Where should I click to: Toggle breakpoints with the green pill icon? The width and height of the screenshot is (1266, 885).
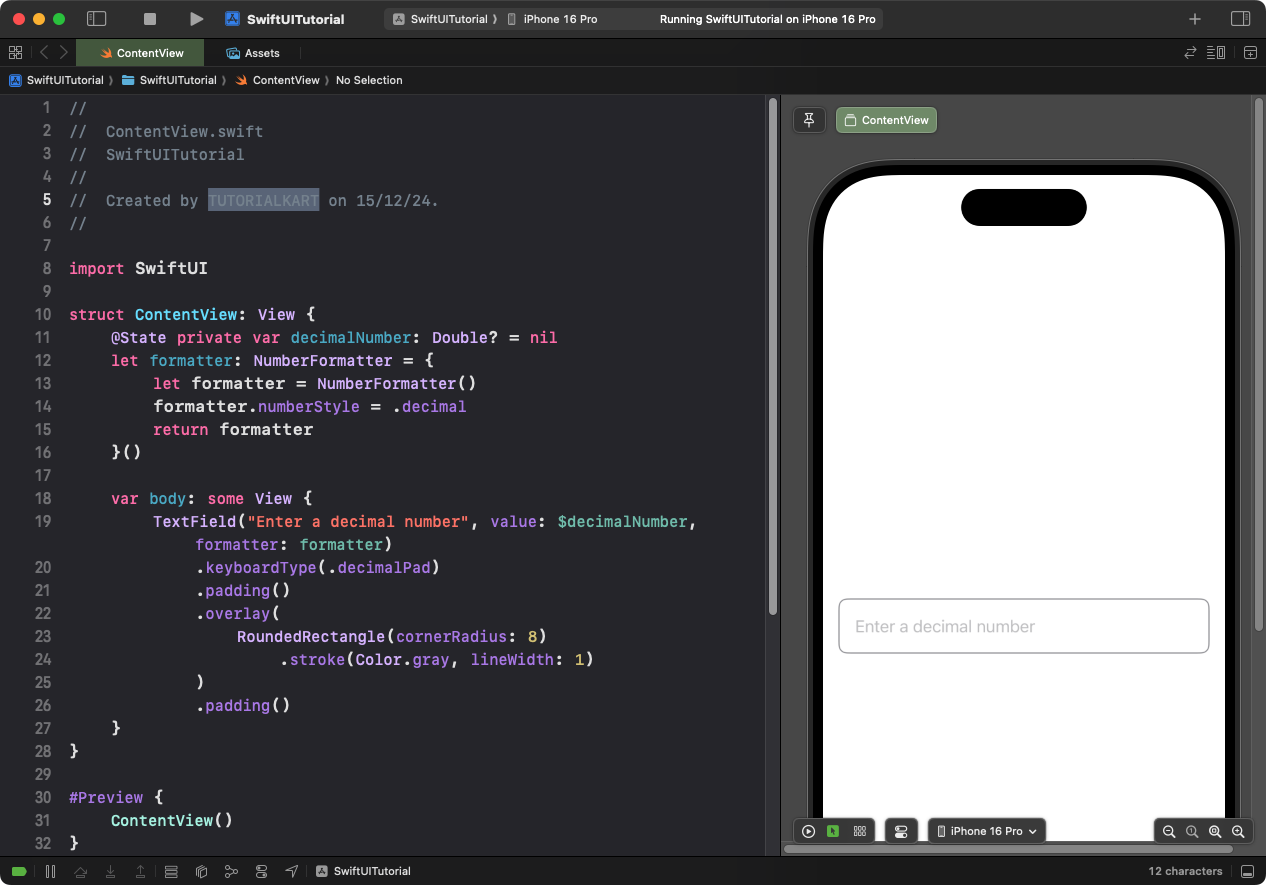tap(20, 871)
